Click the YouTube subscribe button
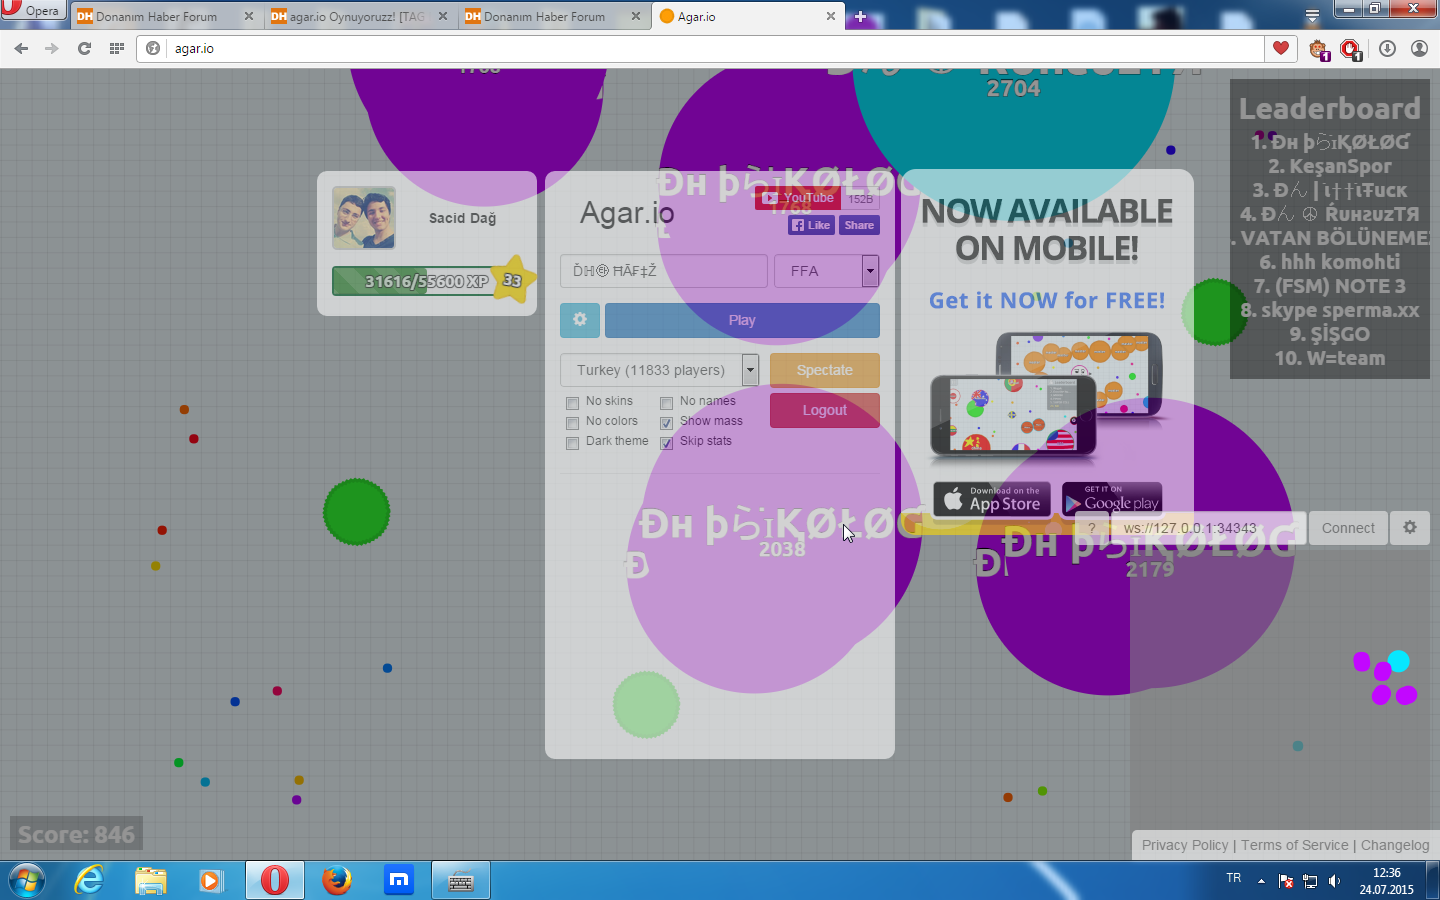Viewport: 1440px width, 900px height. pos(798,198)
